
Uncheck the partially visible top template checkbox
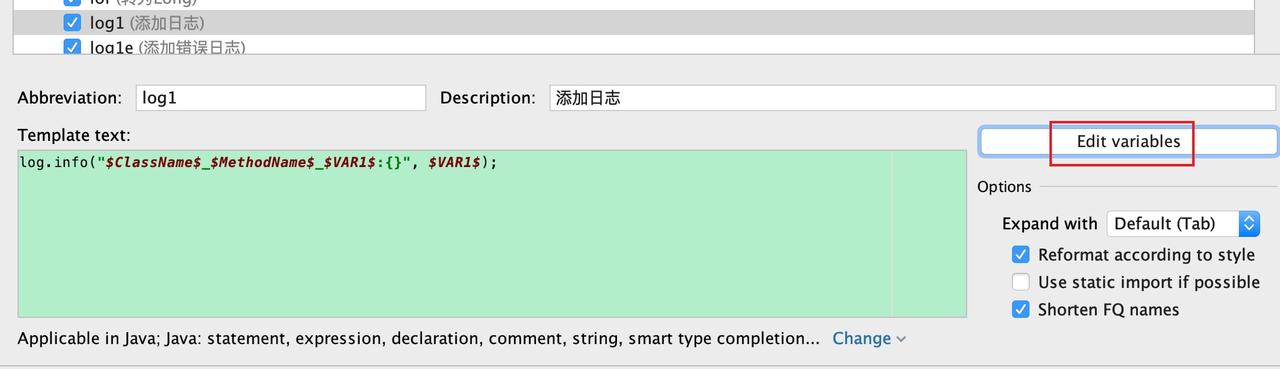tap(72, 3)
